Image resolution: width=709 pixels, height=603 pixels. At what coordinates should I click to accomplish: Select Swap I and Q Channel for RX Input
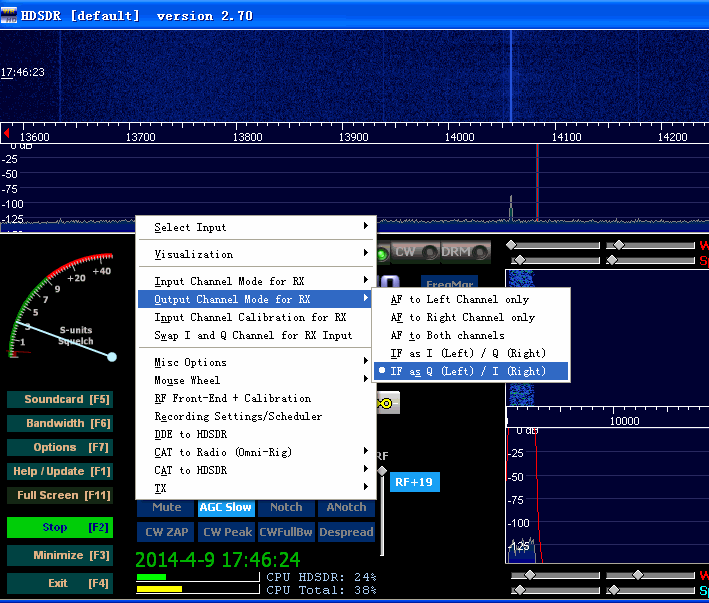pos(256,335)
